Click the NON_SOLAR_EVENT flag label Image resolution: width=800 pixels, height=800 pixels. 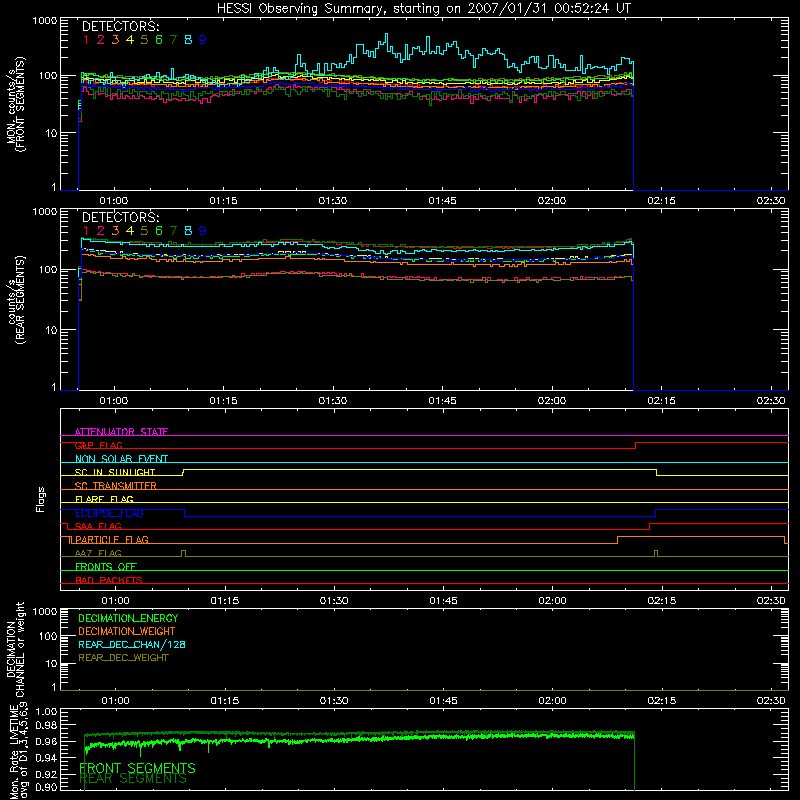tap(121, 459)
